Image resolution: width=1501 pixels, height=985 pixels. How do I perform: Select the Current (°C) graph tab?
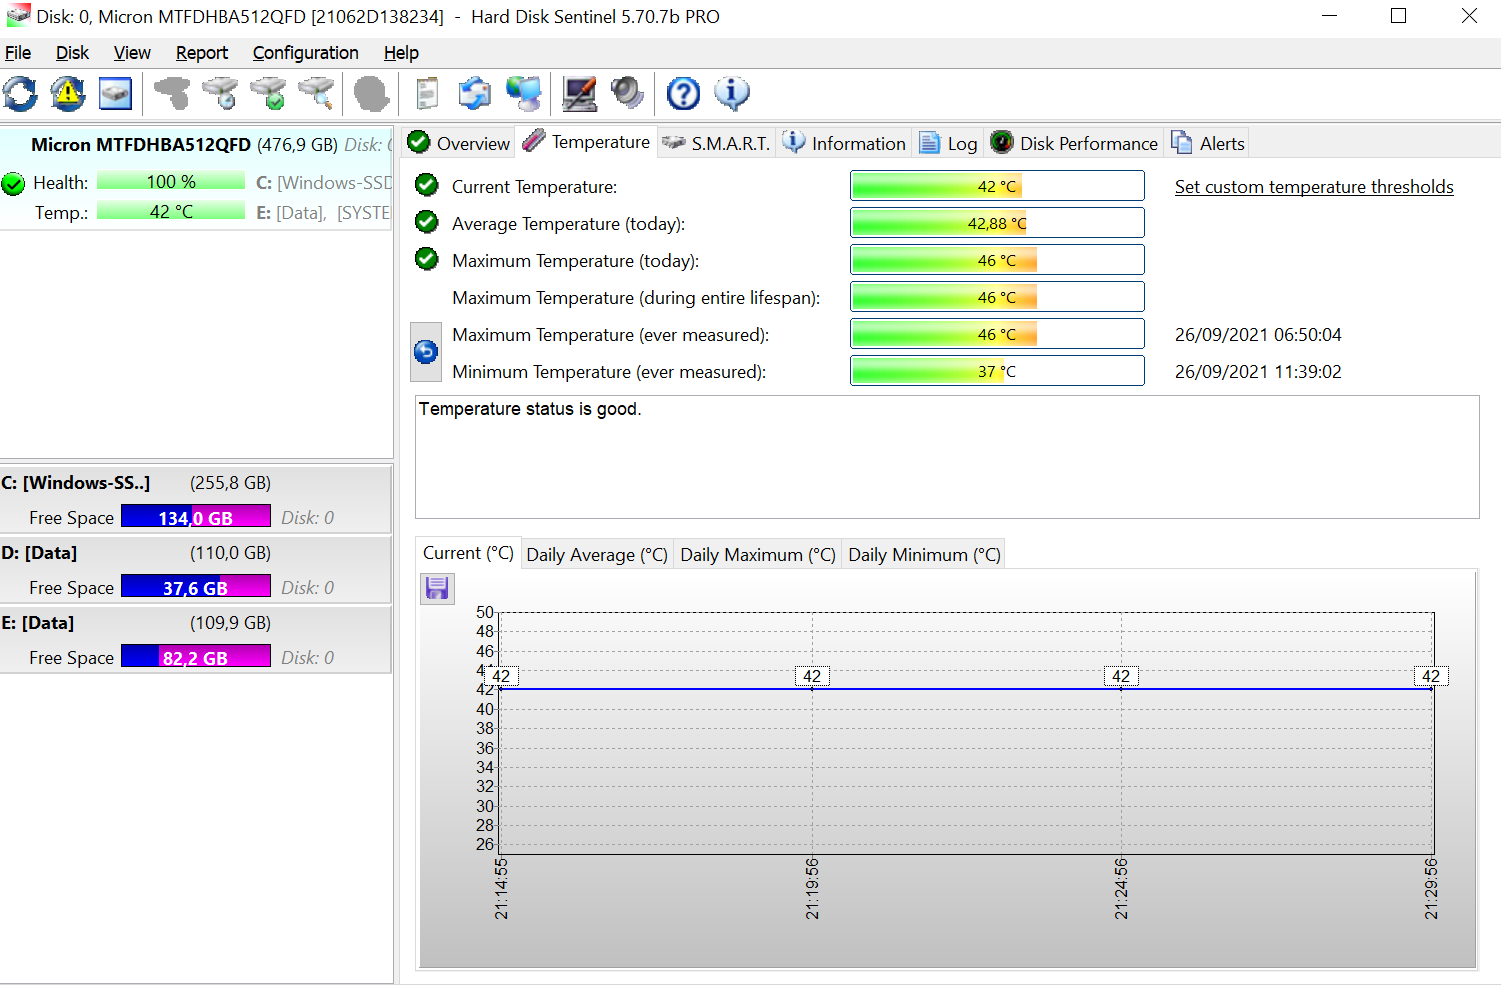coord(468,553)
